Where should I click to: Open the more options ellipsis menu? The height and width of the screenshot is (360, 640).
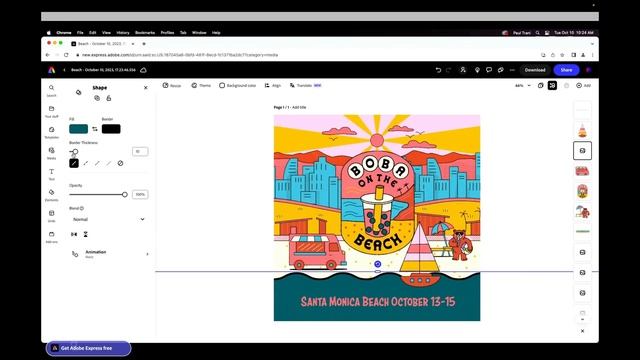[x=512, y=70]
